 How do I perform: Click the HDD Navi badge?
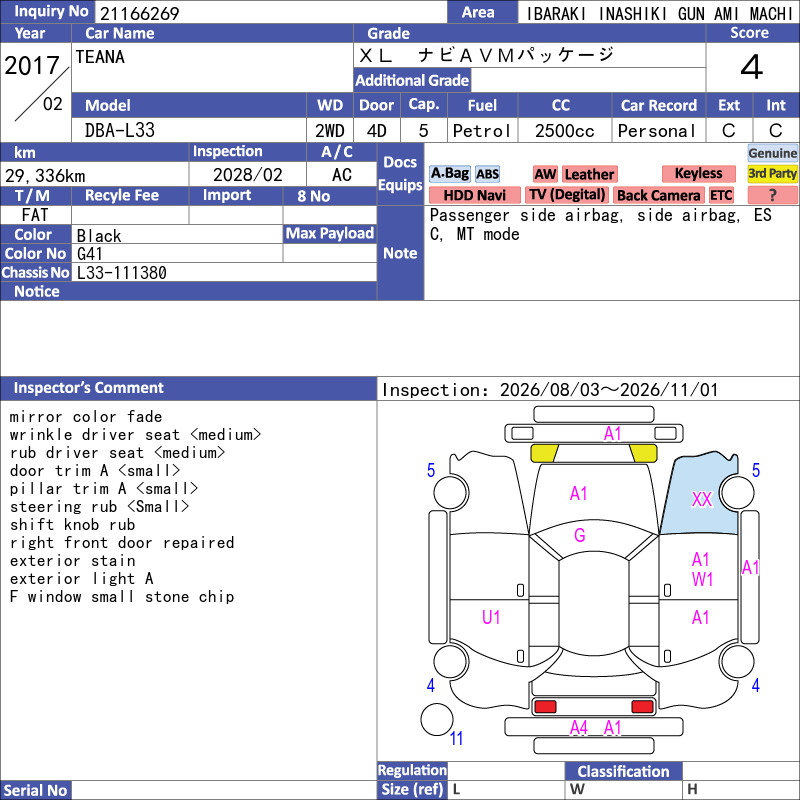pyautogui.click(x=474, y=195)
